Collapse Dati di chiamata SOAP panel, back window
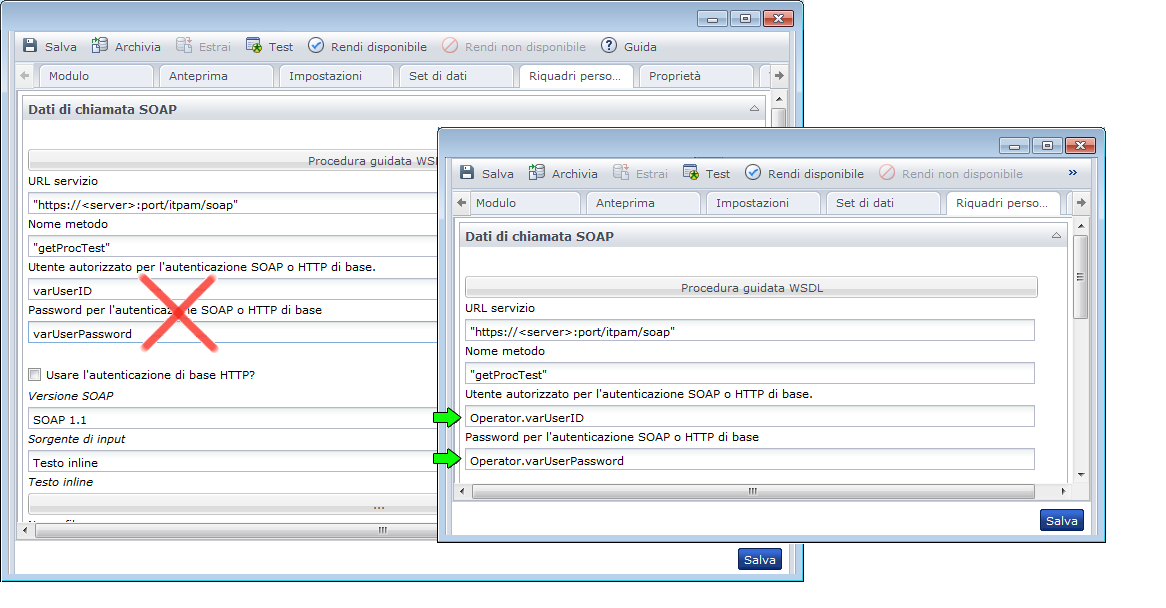The width and height of the screenshot is (1166, 608). [754, 109]
